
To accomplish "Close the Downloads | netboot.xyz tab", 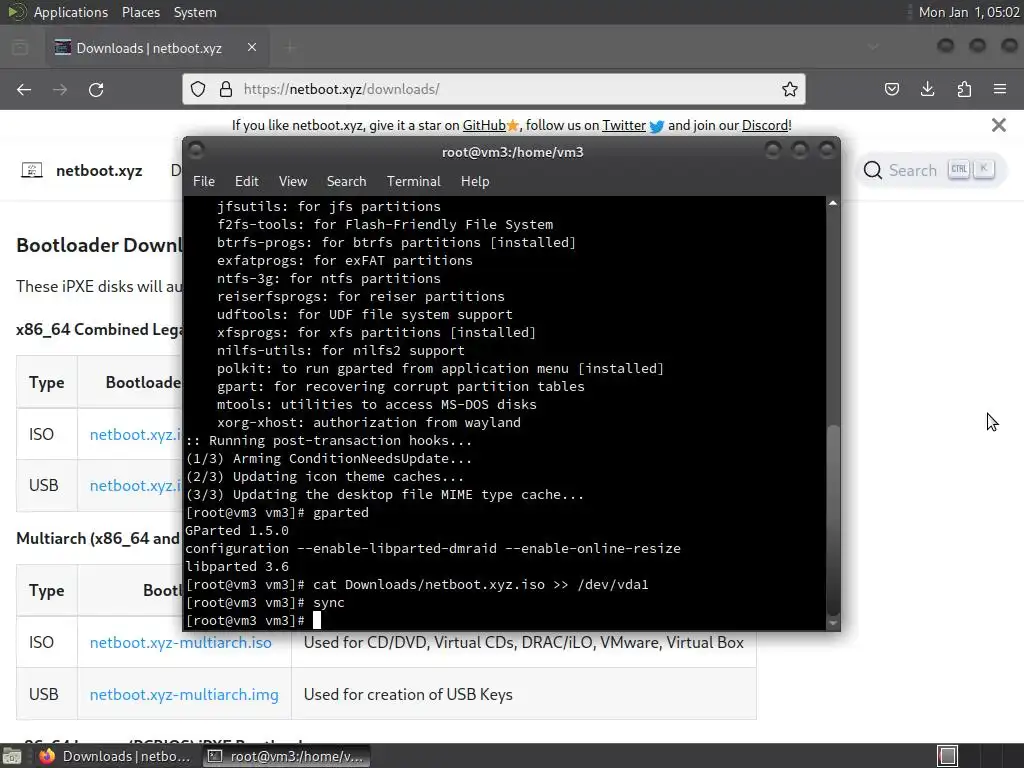I will pyautogui.click(x=251, y=47).
